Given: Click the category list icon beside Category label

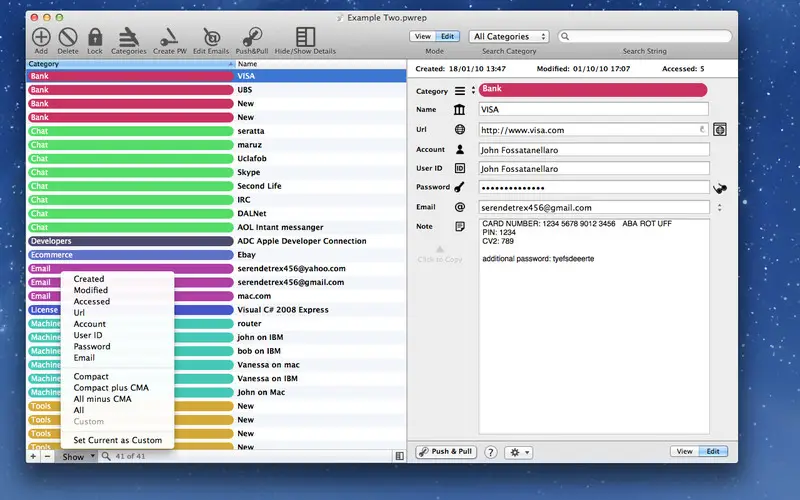Looking at the screenshot, I should 460,91.
